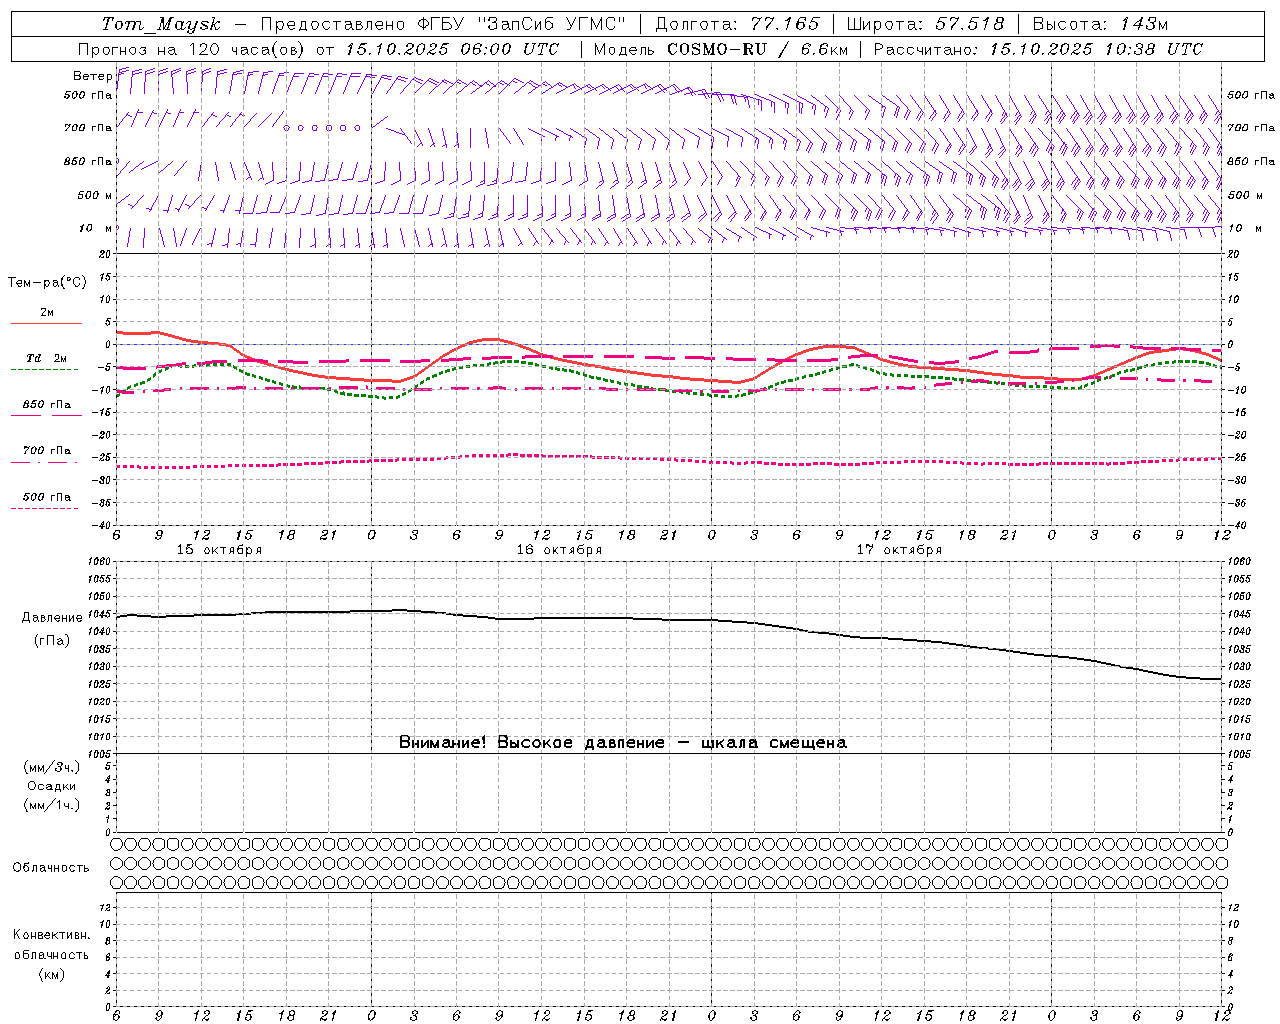Click the Давление pressure panel label
Screen dimensions: 1280x1024
(52, 618)
